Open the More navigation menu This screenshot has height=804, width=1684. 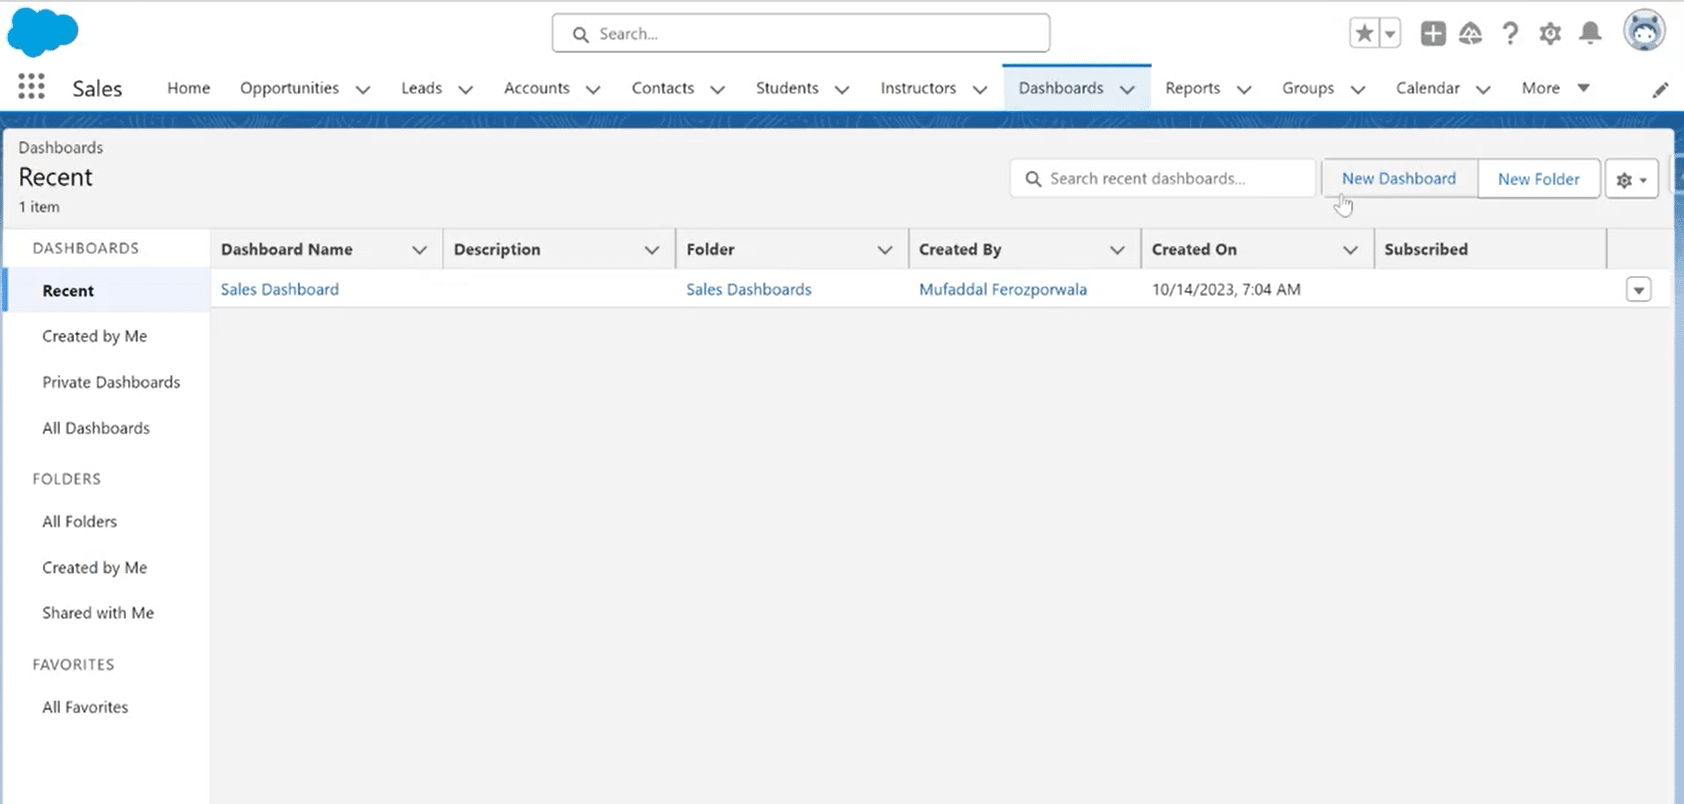coord(1555,88)
